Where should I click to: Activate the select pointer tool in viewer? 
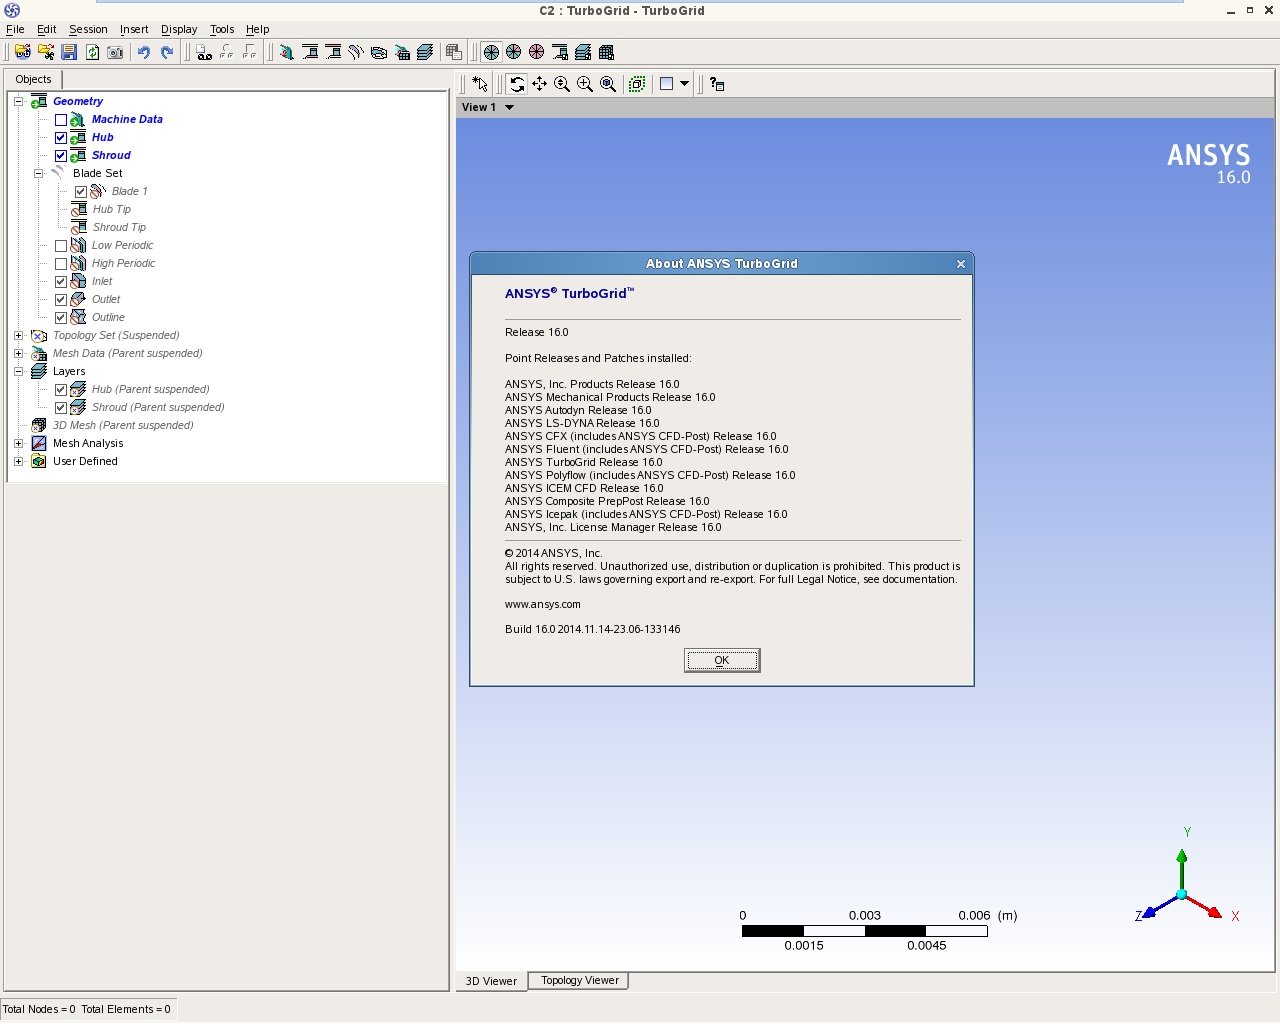pyautogui.click(x=480, y=84)
